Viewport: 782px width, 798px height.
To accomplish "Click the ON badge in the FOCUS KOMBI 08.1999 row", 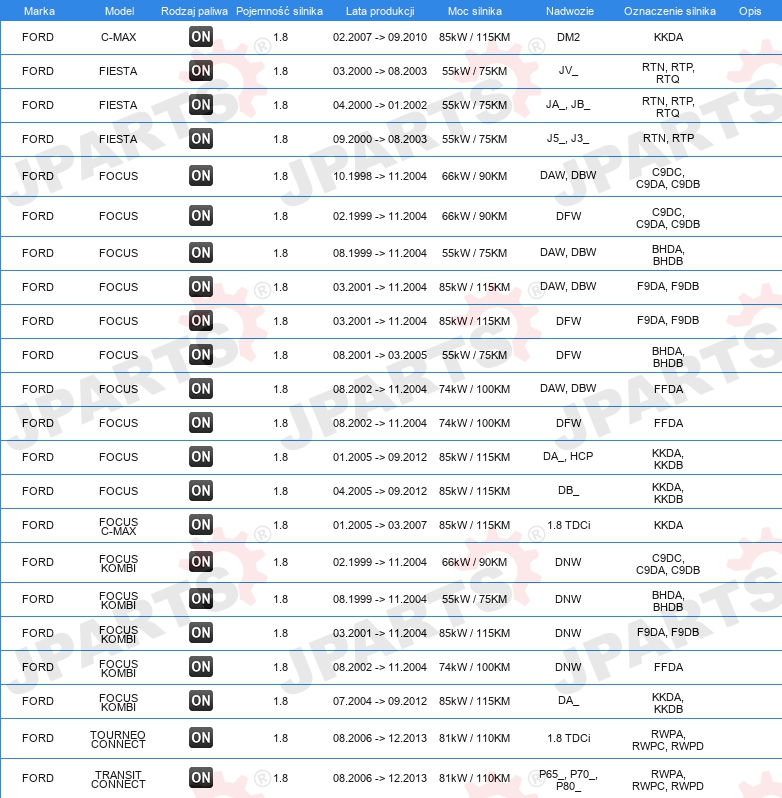I will [200, 599].
